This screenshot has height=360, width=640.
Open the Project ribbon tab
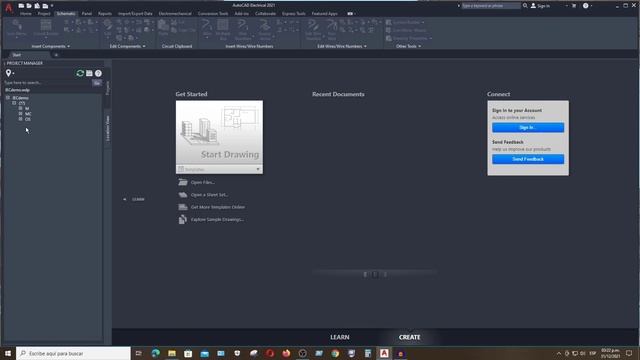[x=44, y=13]
